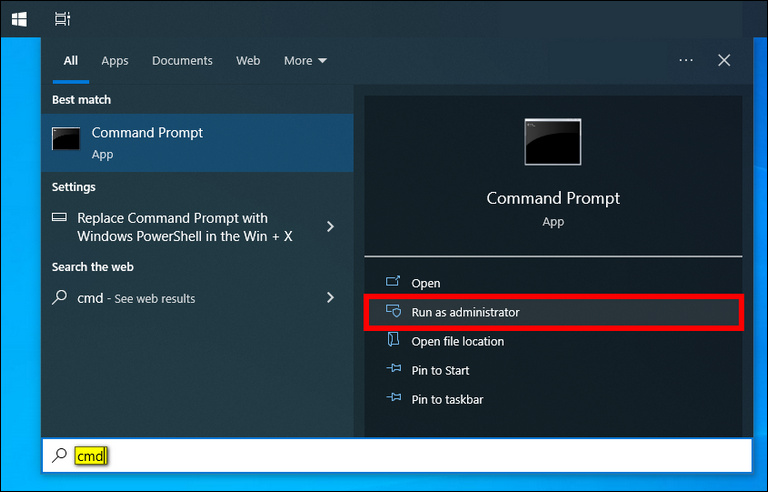Expand the cmd web results chevron
768x492 pixels.
(x=331, y=297)
